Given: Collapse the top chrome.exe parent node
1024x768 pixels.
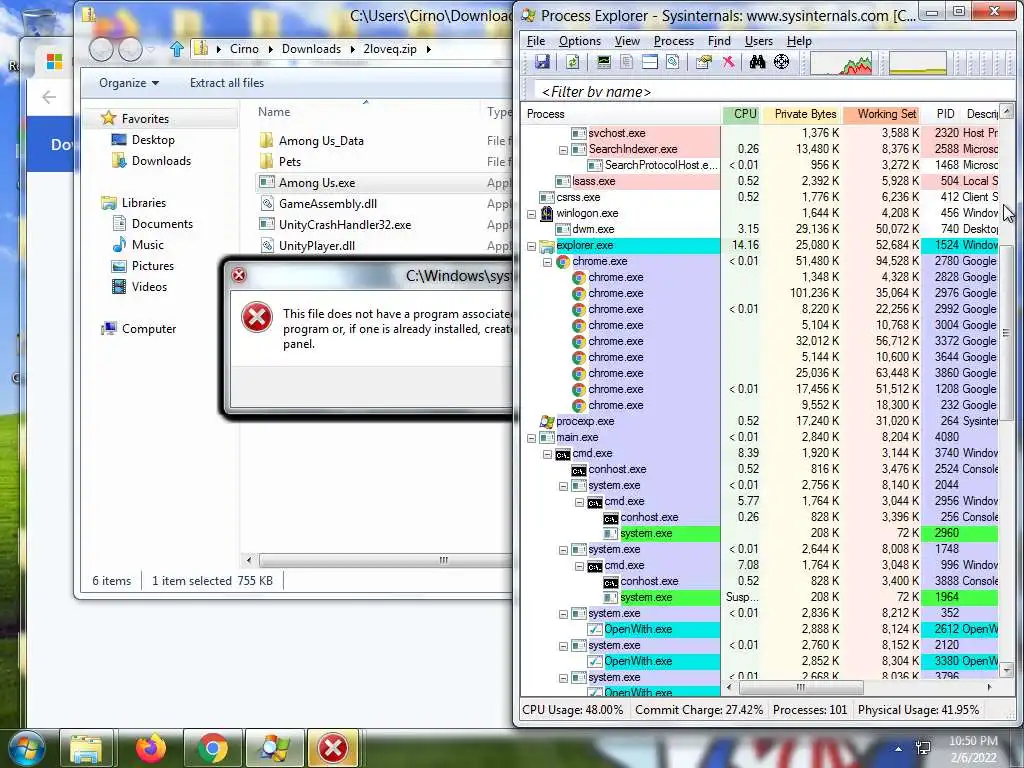Looking at the screenshot, I should (x=547, y=262).
